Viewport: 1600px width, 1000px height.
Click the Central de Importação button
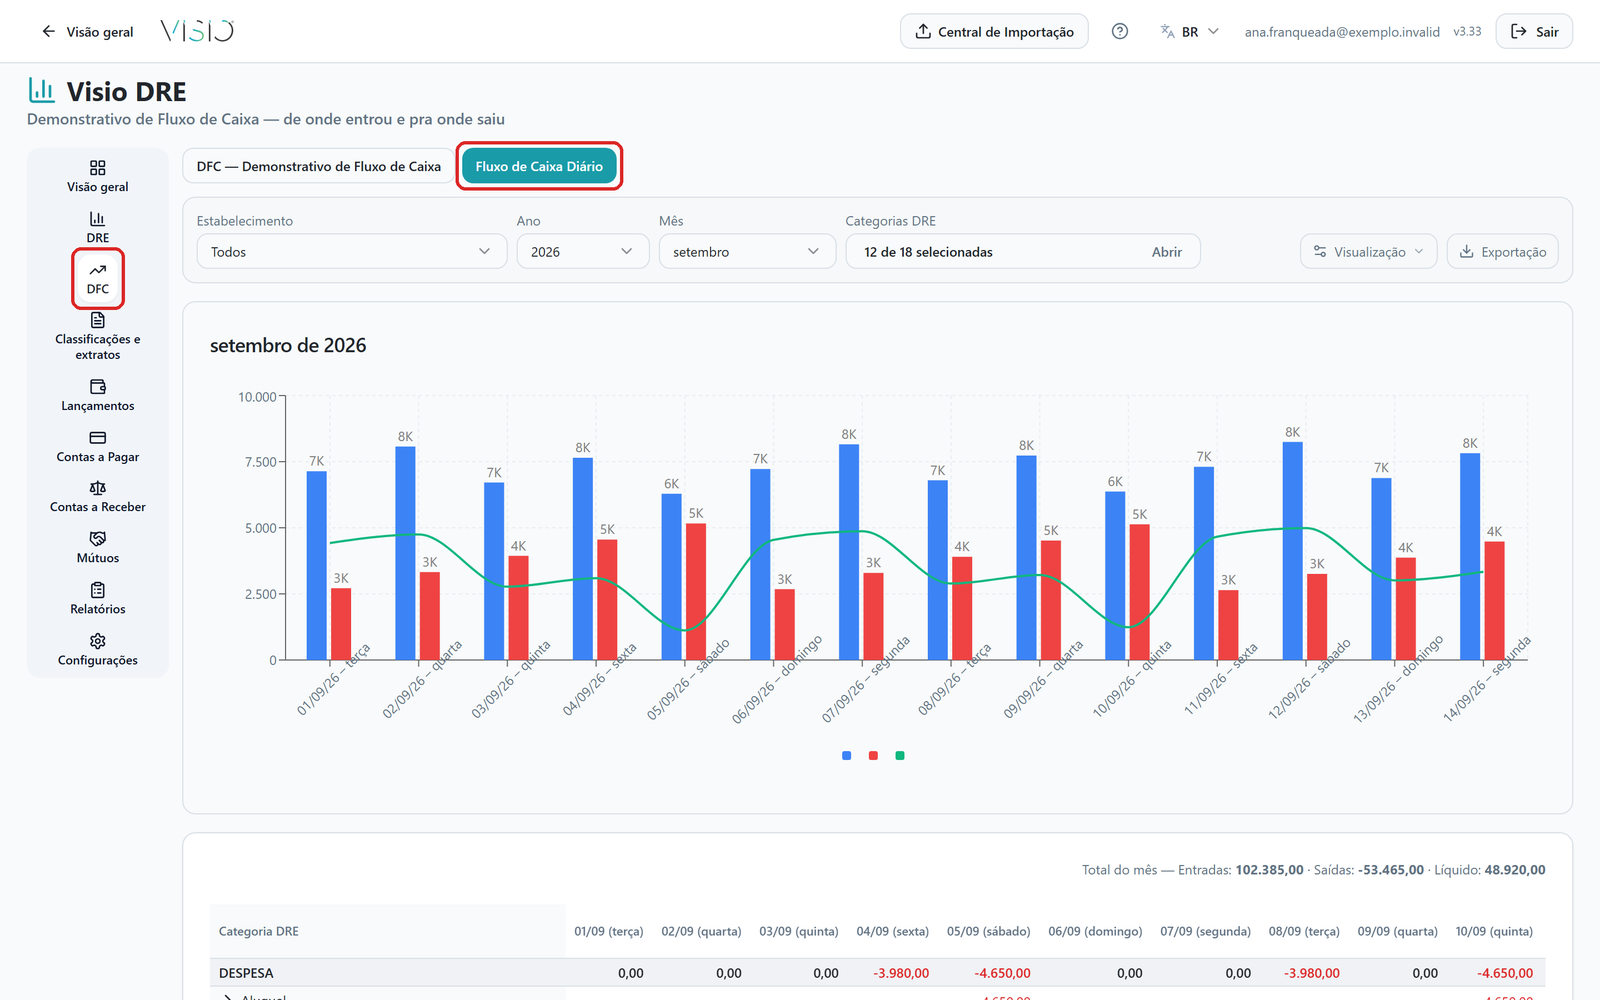tap(994, 32)
